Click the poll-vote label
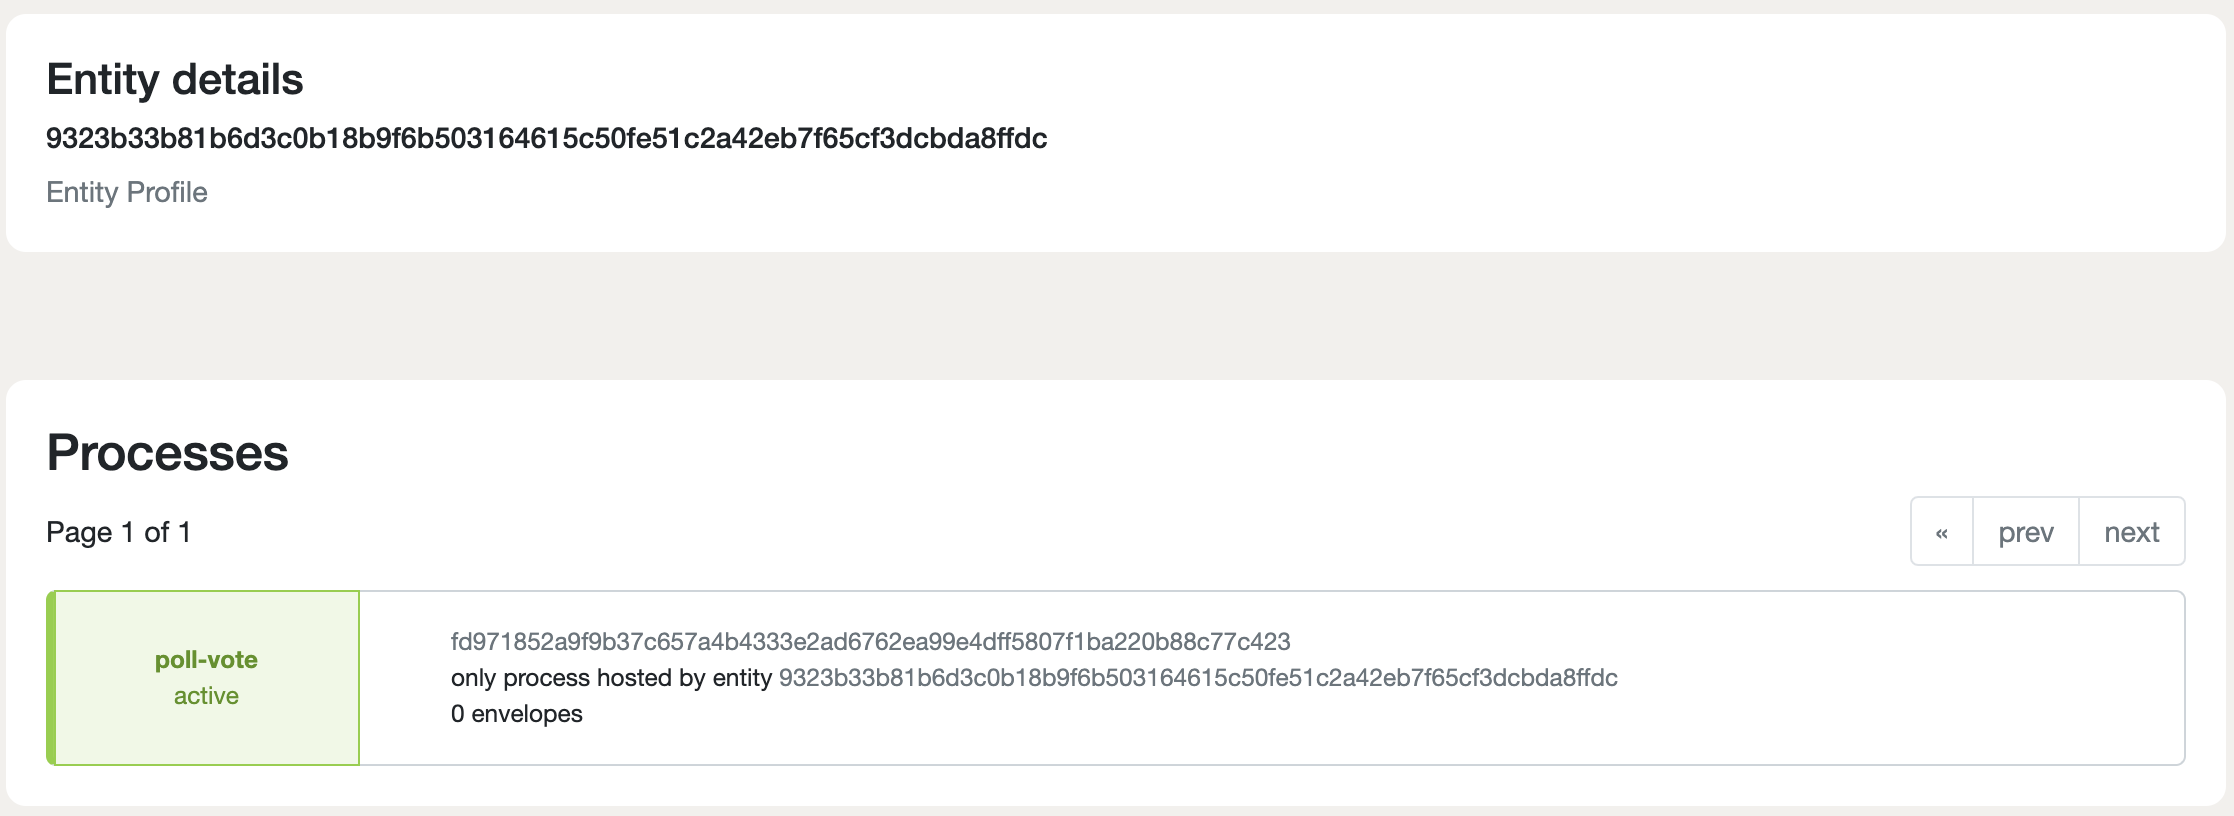2234x816 pixels. pos(206,659)
